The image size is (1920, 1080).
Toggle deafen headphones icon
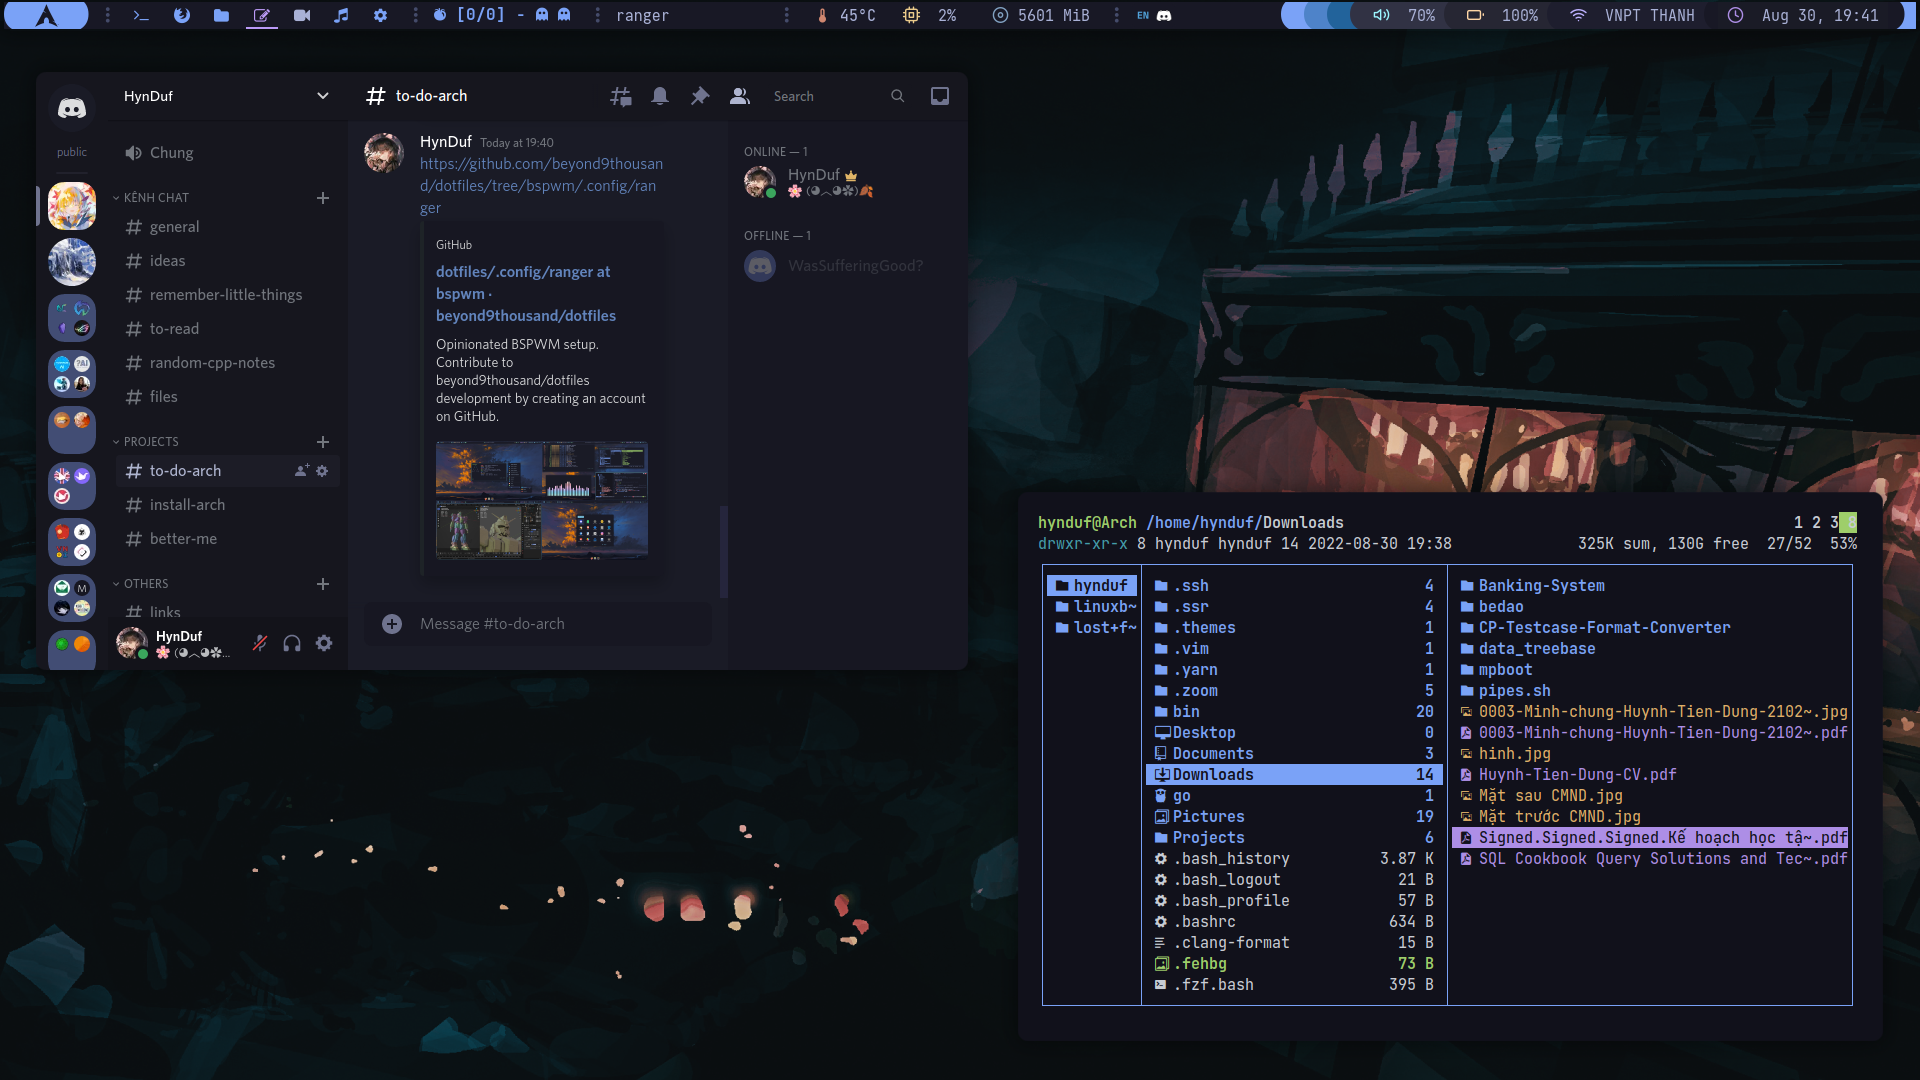(292, 643)
